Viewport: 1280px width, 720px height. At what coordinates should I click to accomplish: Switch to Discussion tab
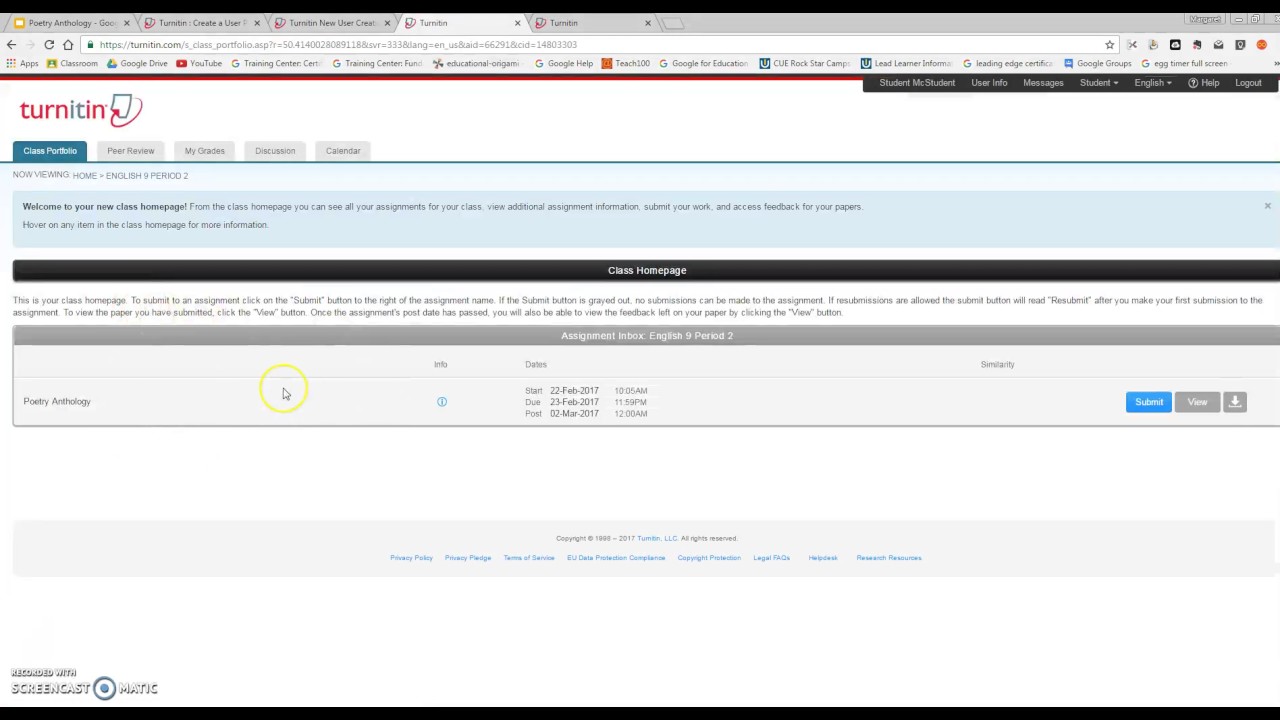point(275,151)
